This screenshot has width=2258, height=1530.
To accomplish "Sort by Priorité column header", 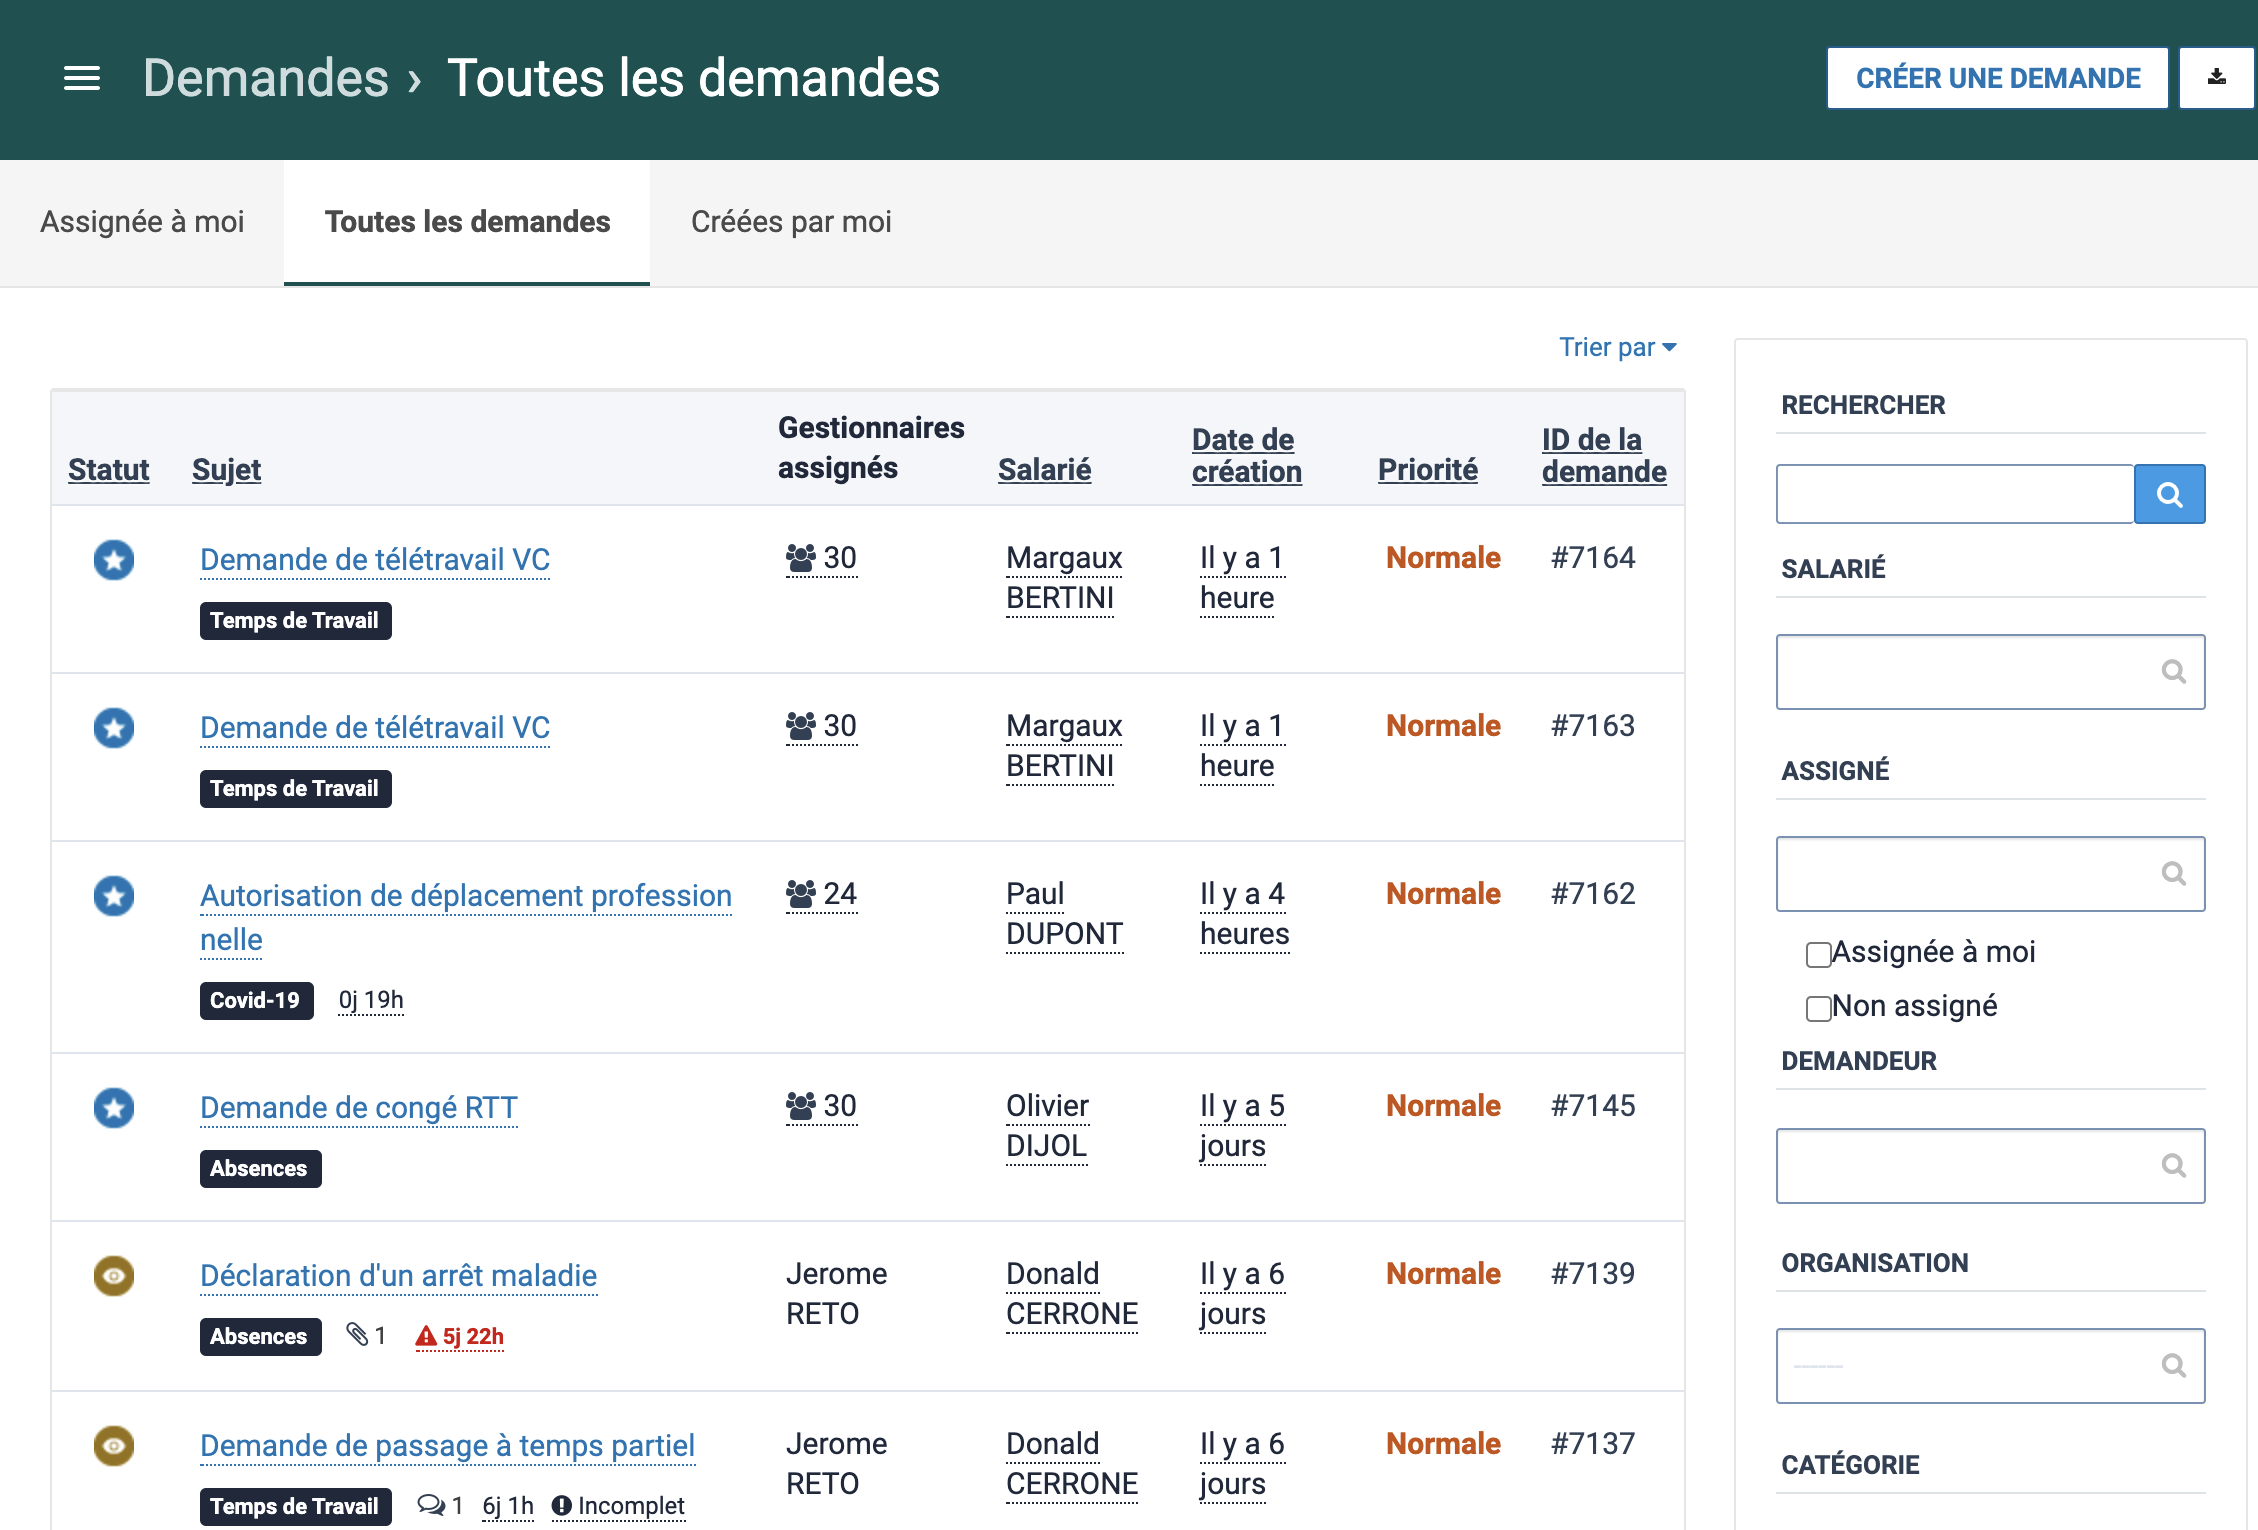I will tap(1427, 469).
